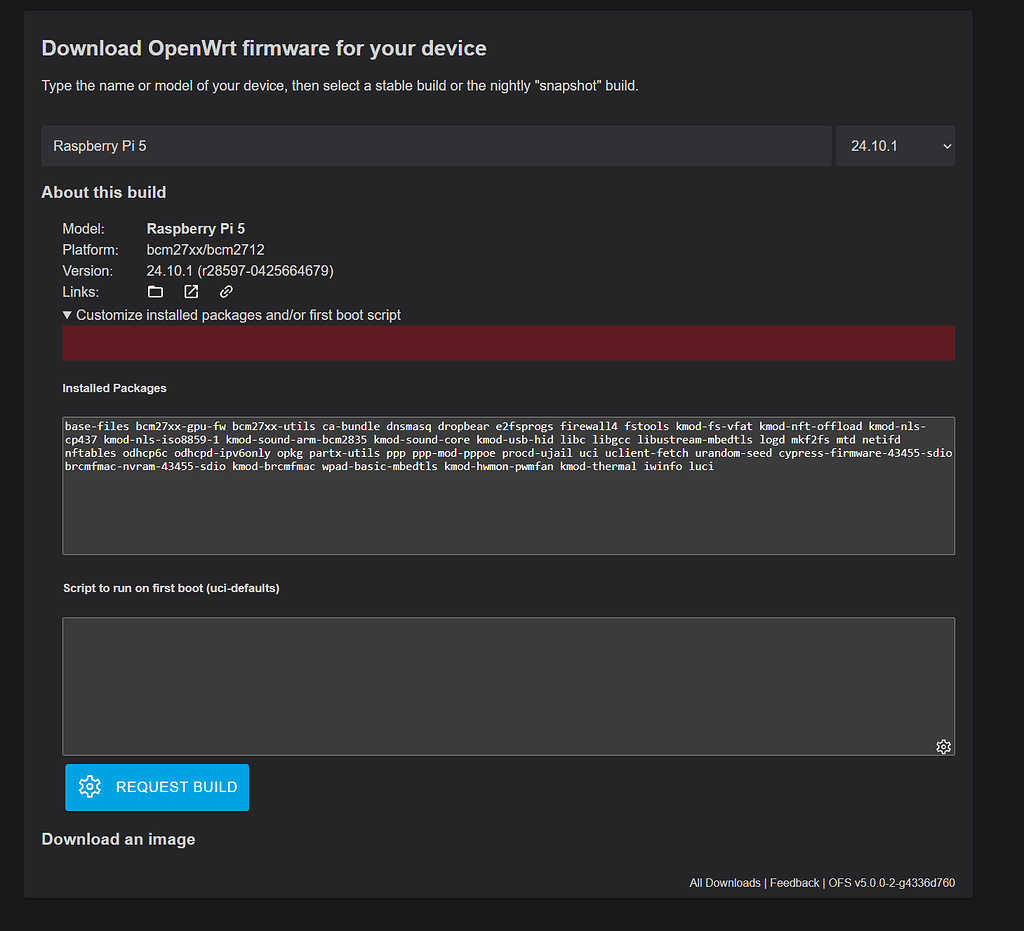
Task: Click the gear icon inside the script editor
Action: click(943, 746)
